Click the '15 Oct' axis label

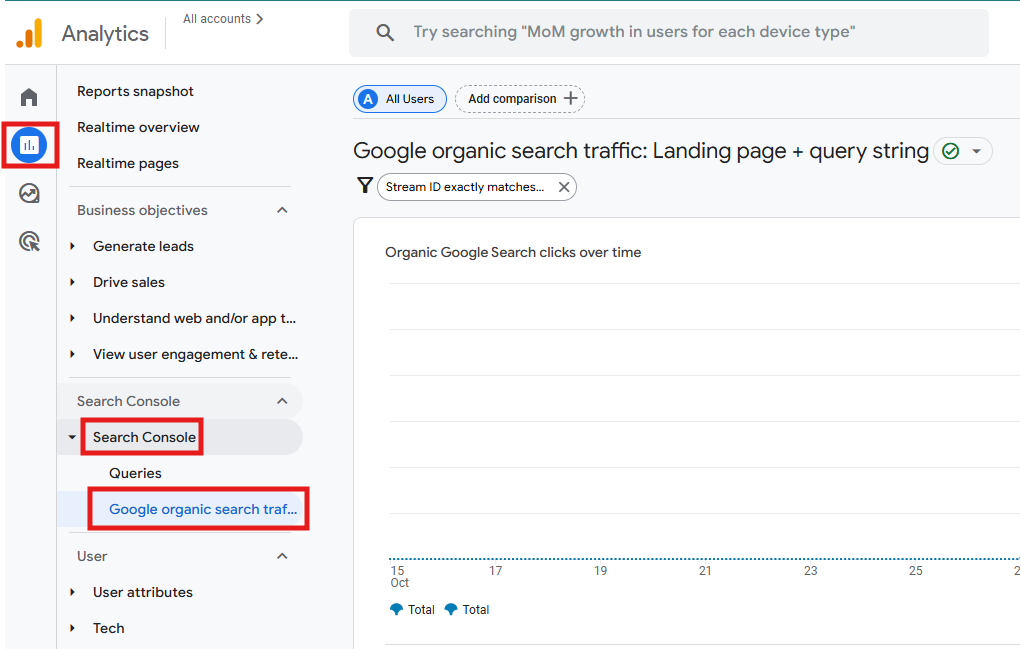click(x=399, y=576)
